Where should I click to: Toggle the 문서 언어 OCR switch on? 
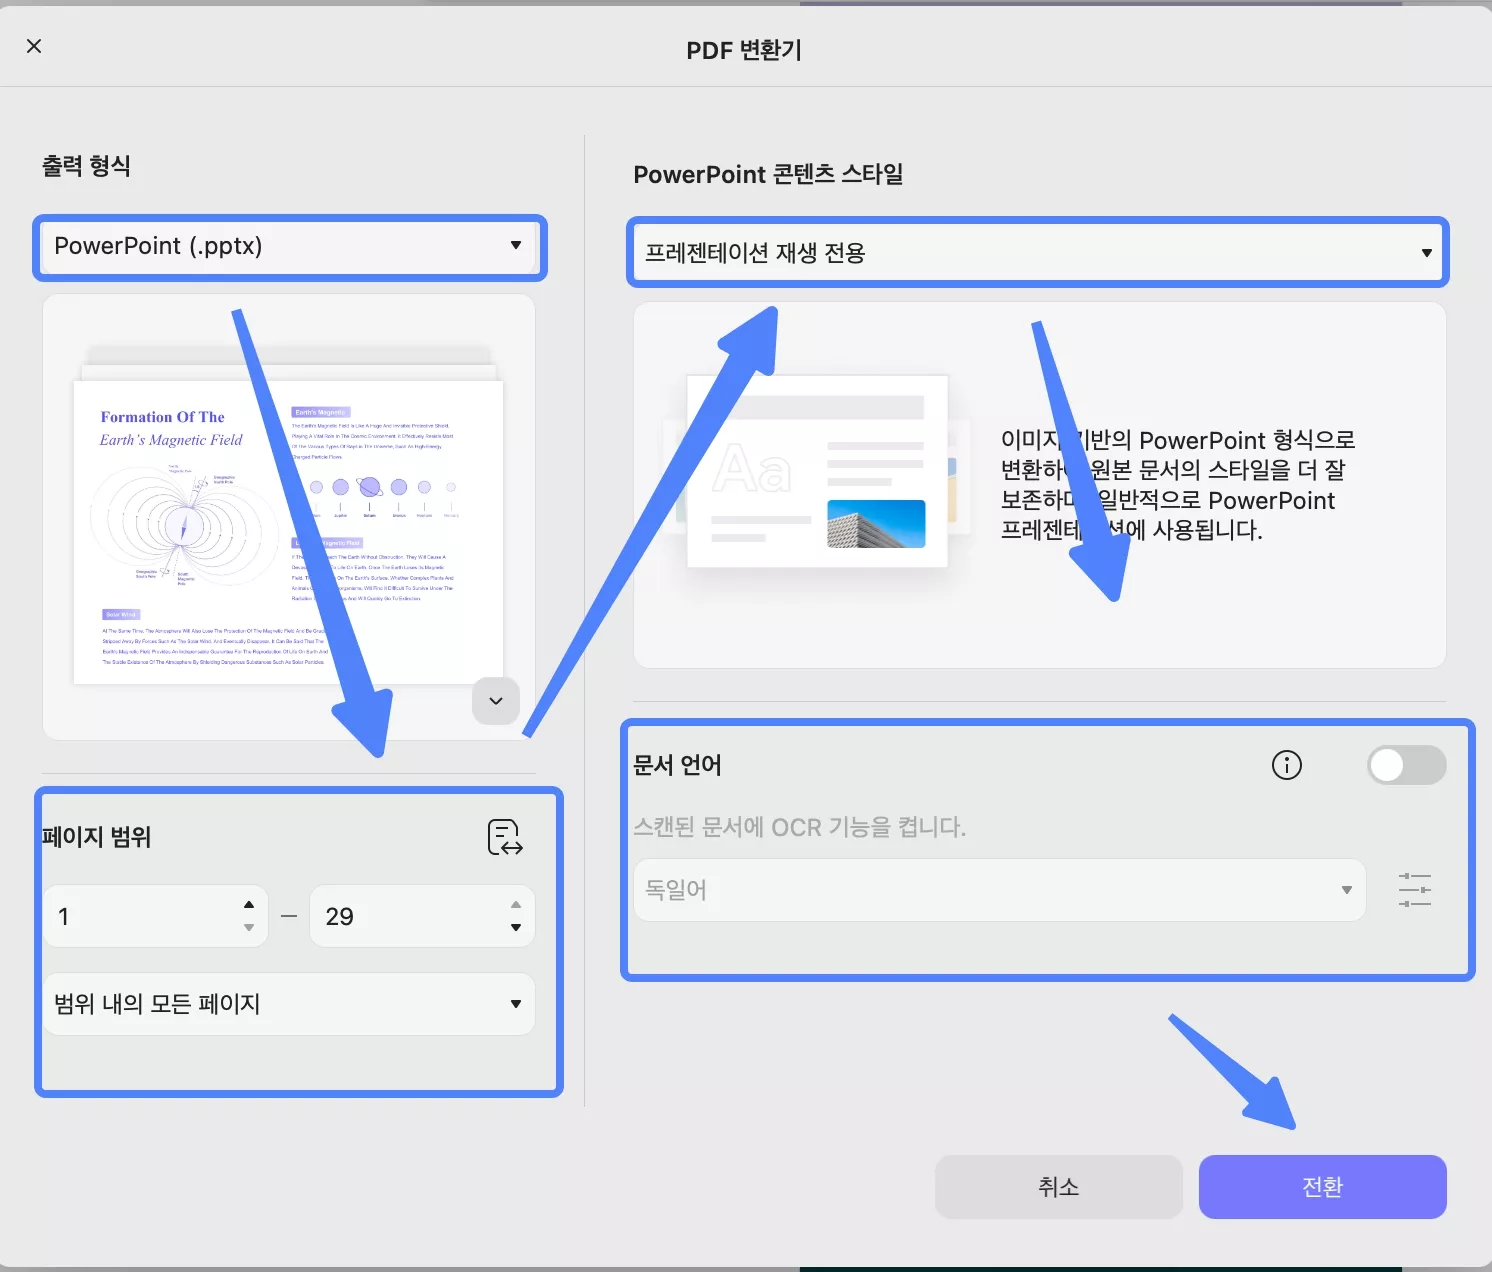point(1407,766)
